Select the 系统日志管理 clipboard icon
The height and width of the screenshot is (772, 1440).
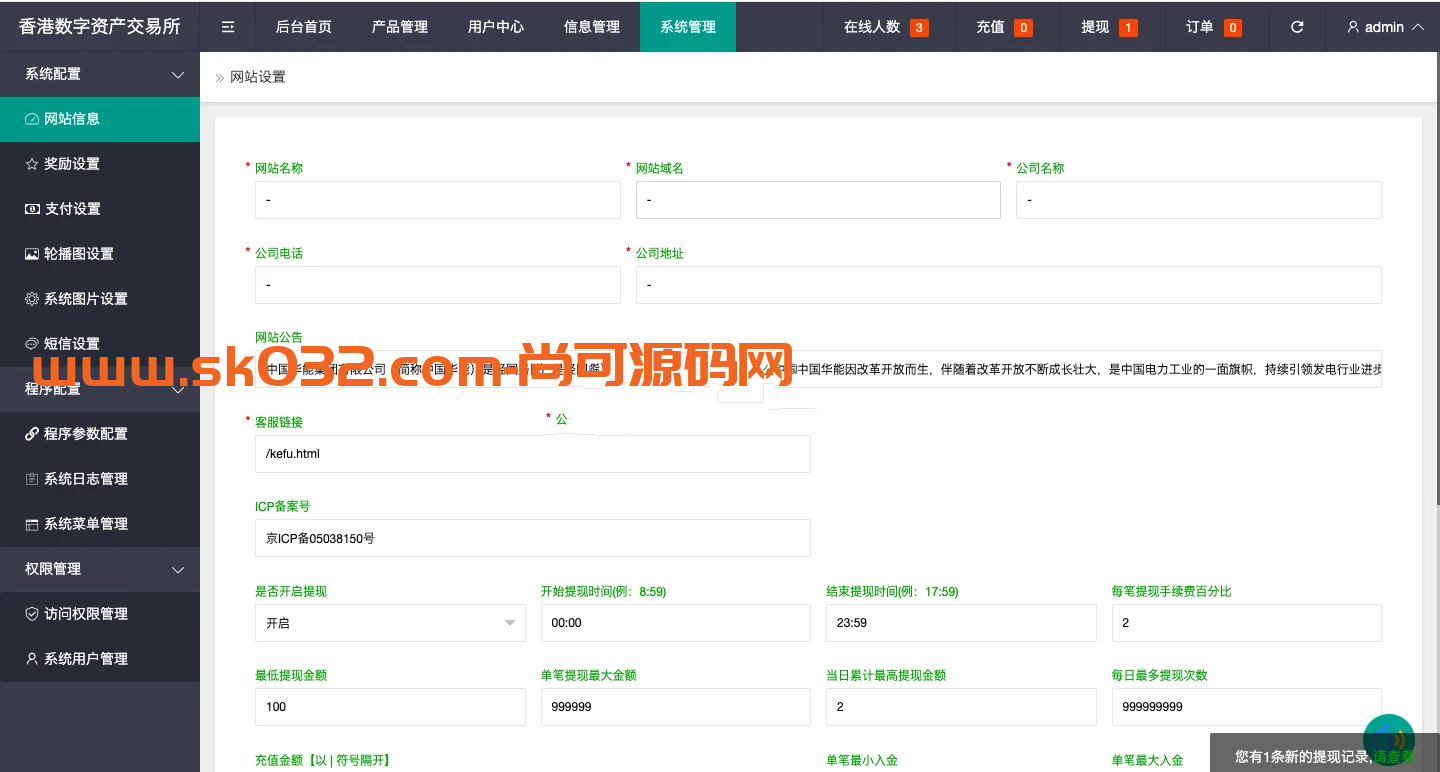click(x=32, y=479)
